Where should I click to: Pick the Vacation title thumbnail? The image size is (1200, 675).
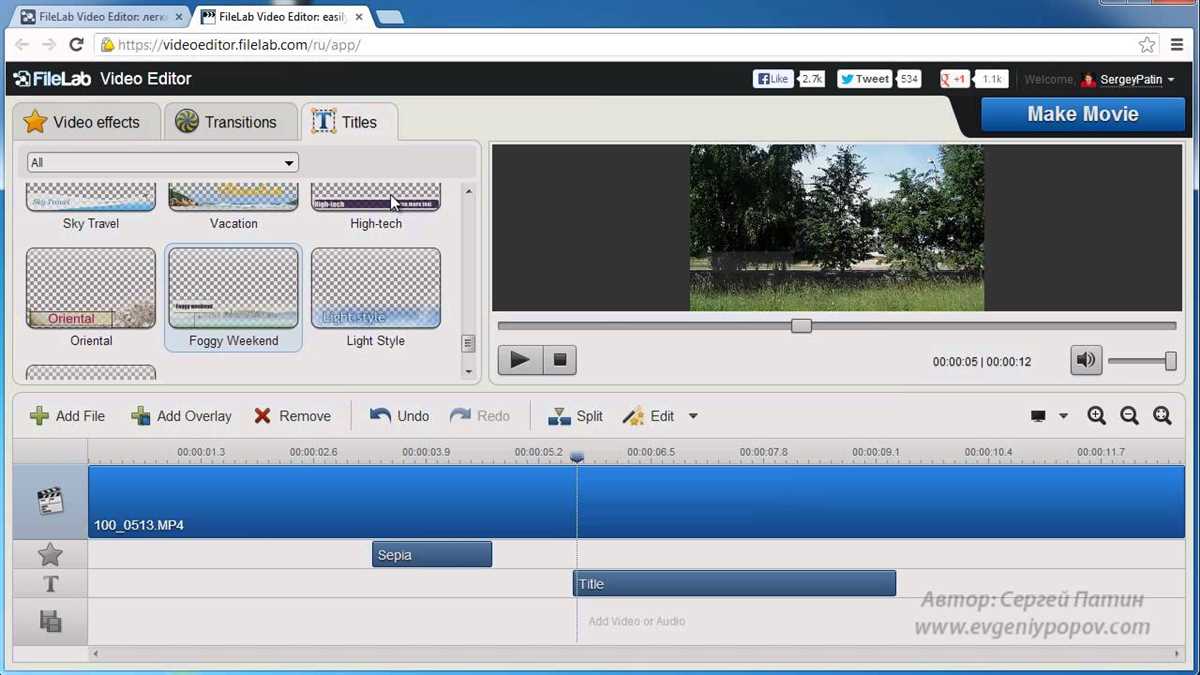[233, 197]
